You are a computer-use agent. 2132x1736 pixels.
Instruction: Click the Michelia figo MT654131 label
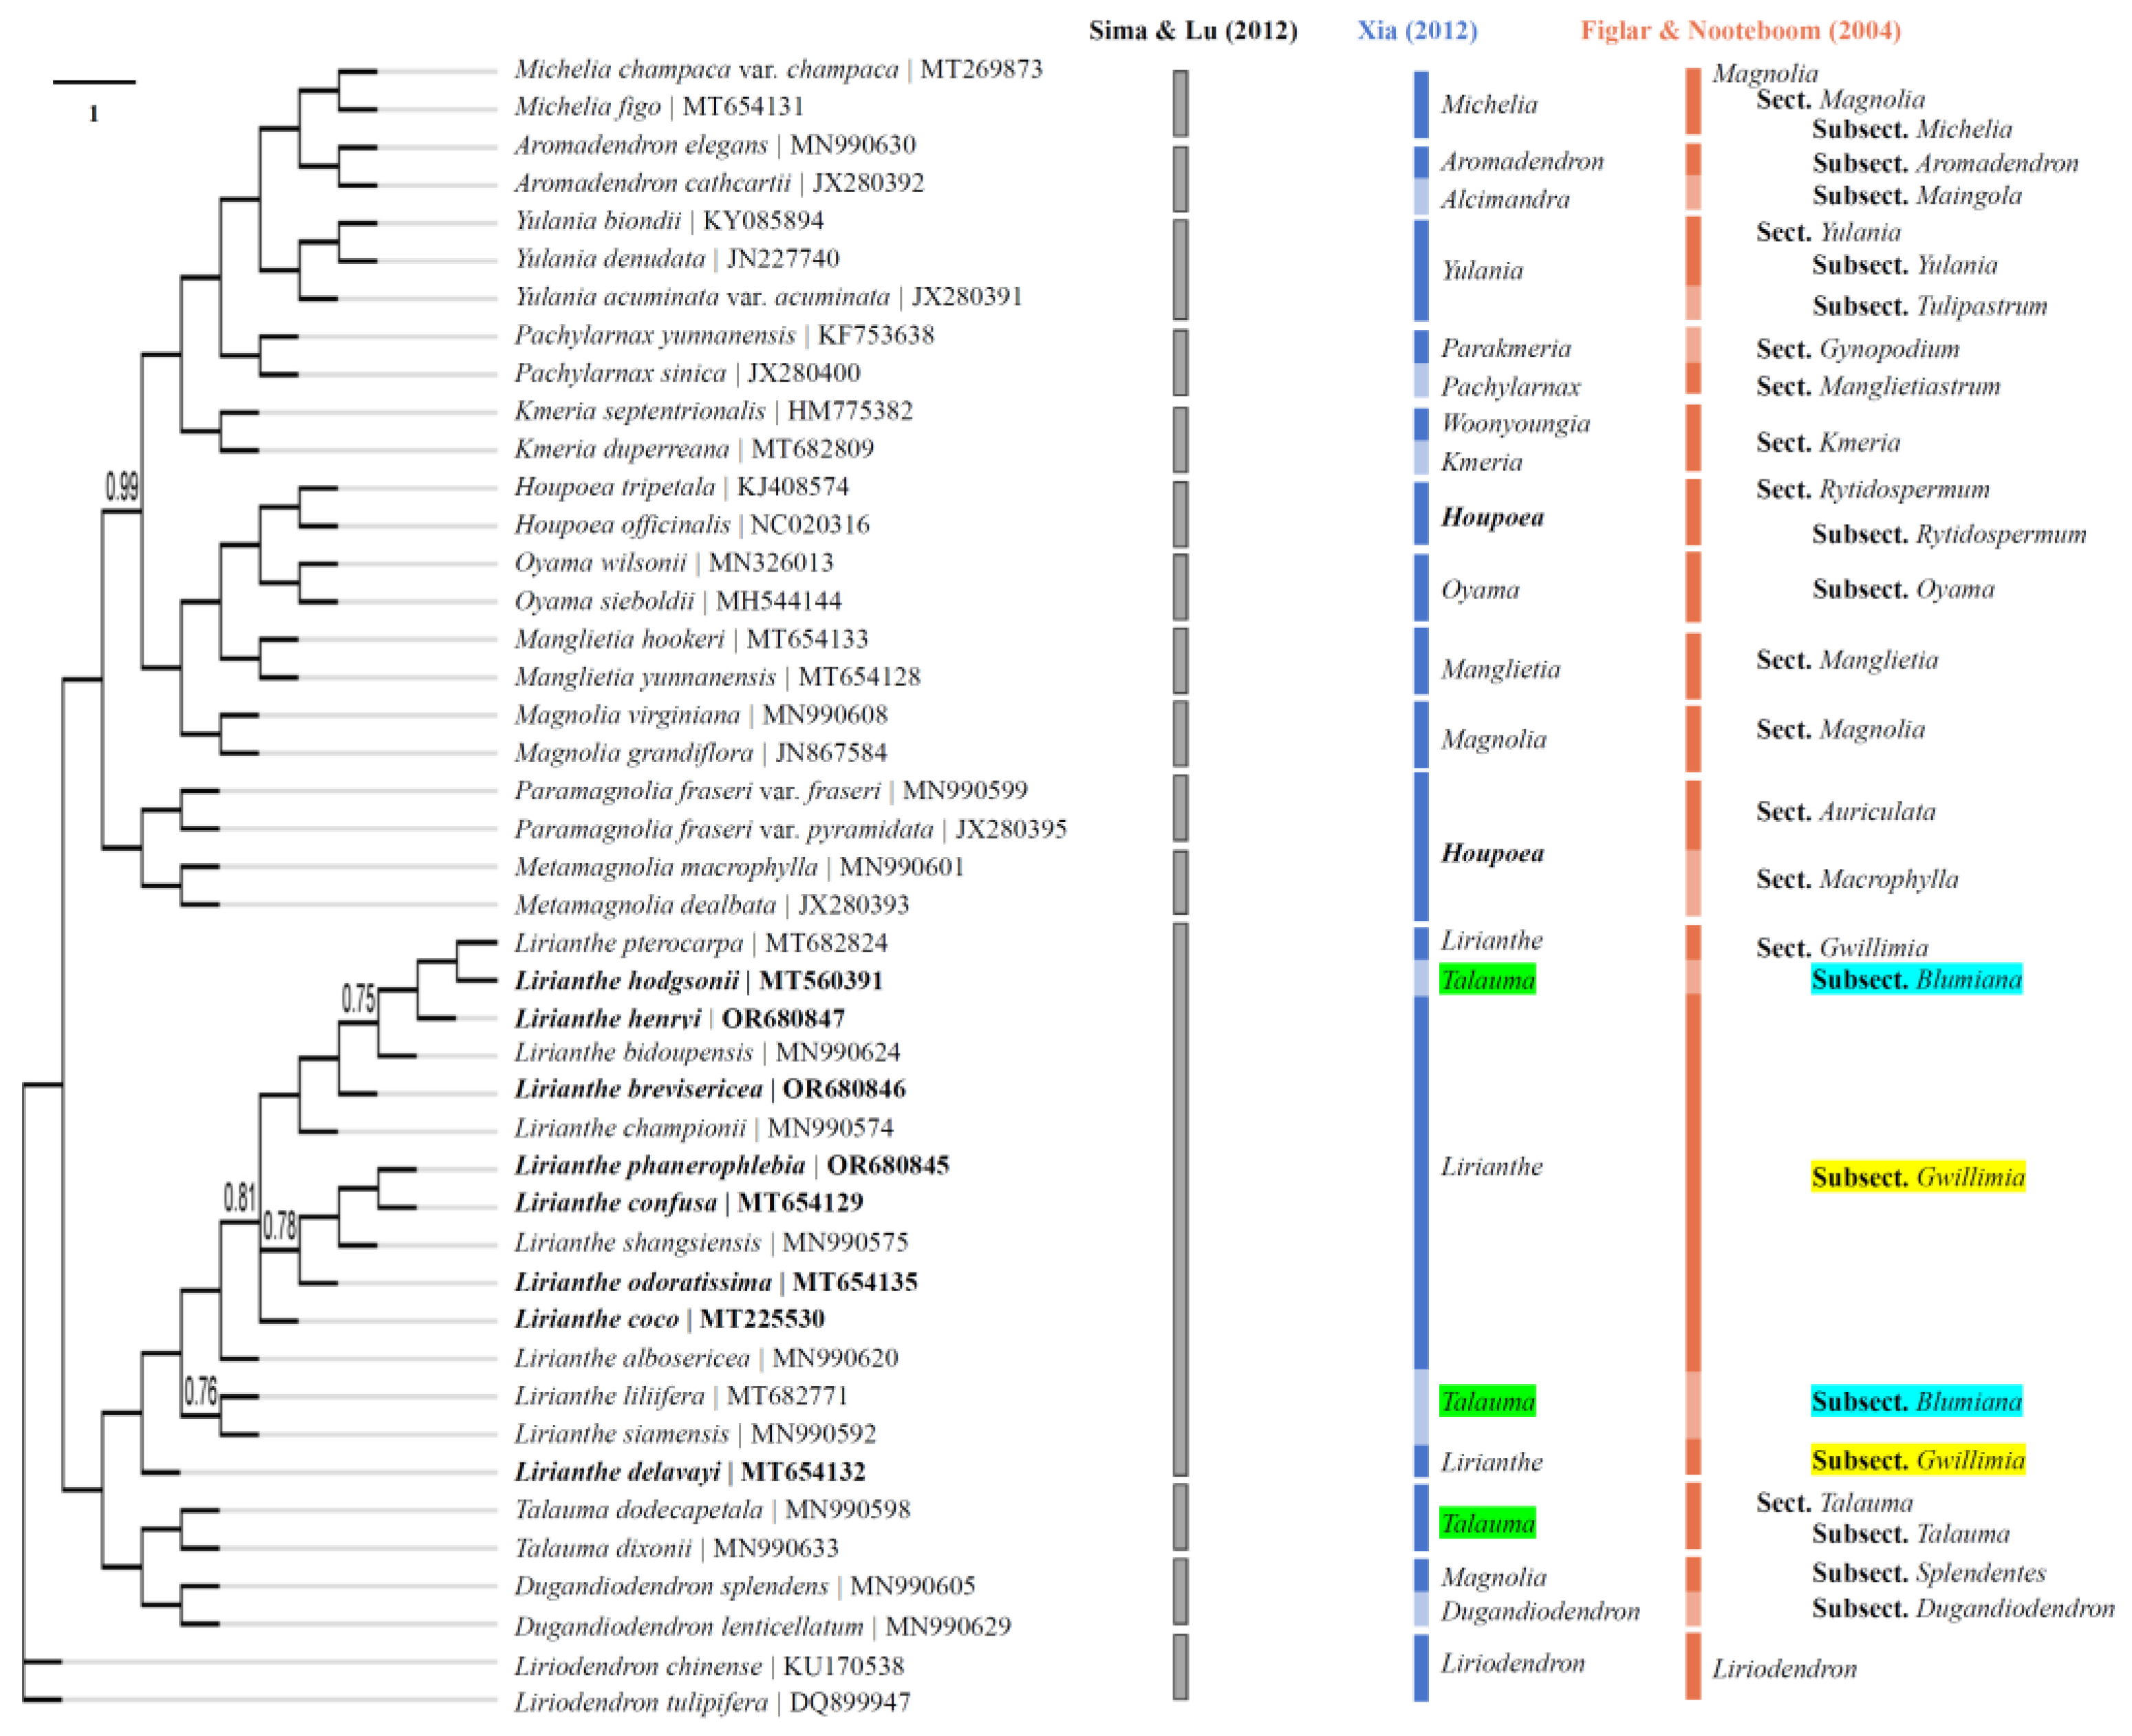pos(658,107)
